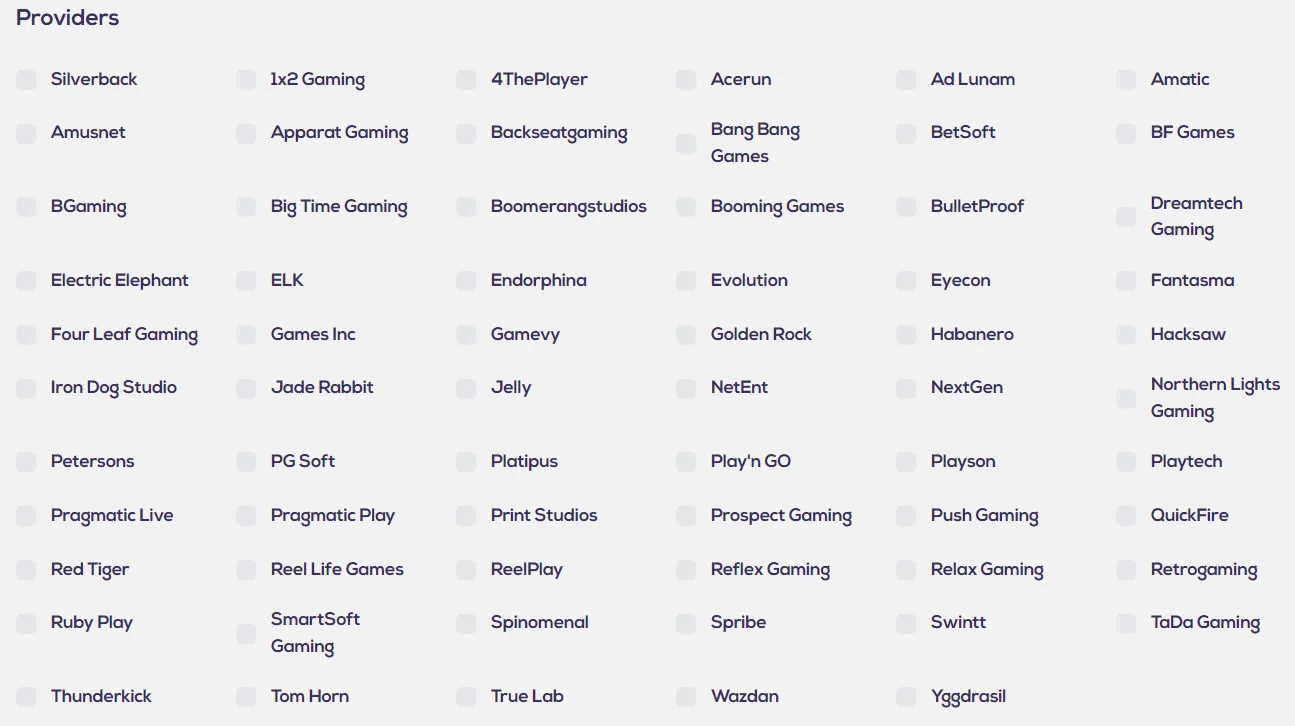Check the Big Time Gaming box

point(246,207)
